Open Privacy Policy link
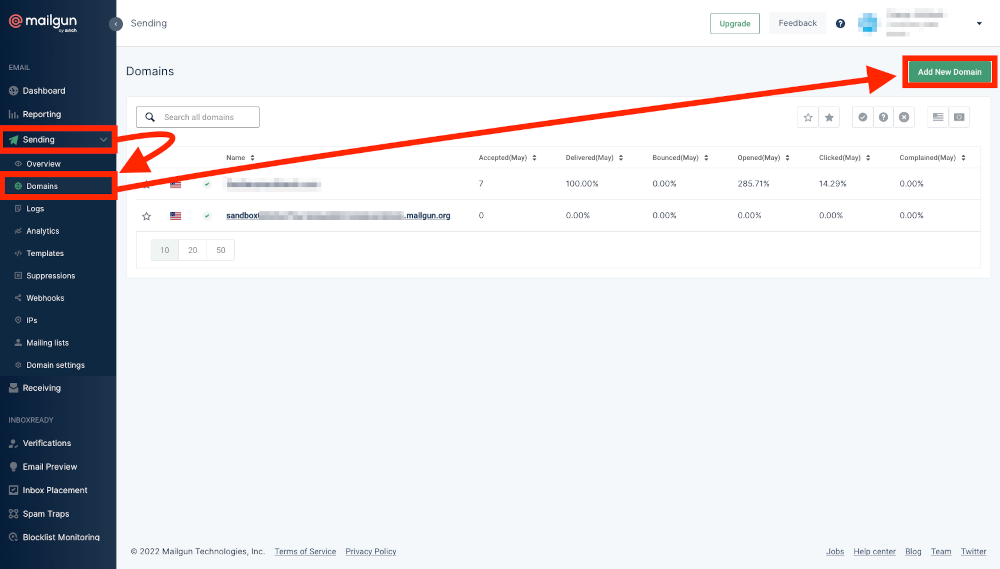 (371, 552)
